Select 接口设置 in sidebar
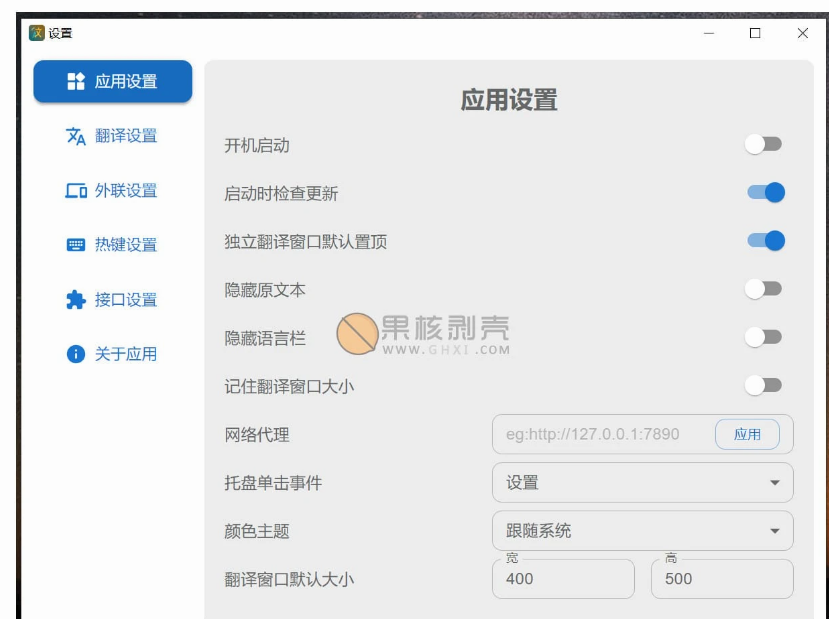 pos(112,300)
